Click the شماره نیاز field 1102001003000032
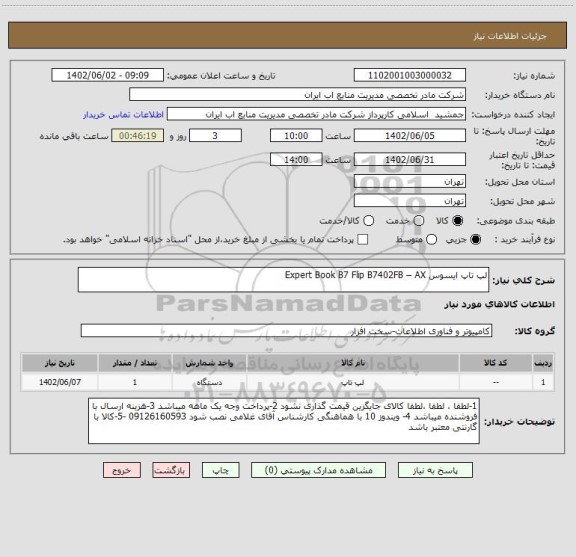The image size is (576, 557). coord(410,75)
